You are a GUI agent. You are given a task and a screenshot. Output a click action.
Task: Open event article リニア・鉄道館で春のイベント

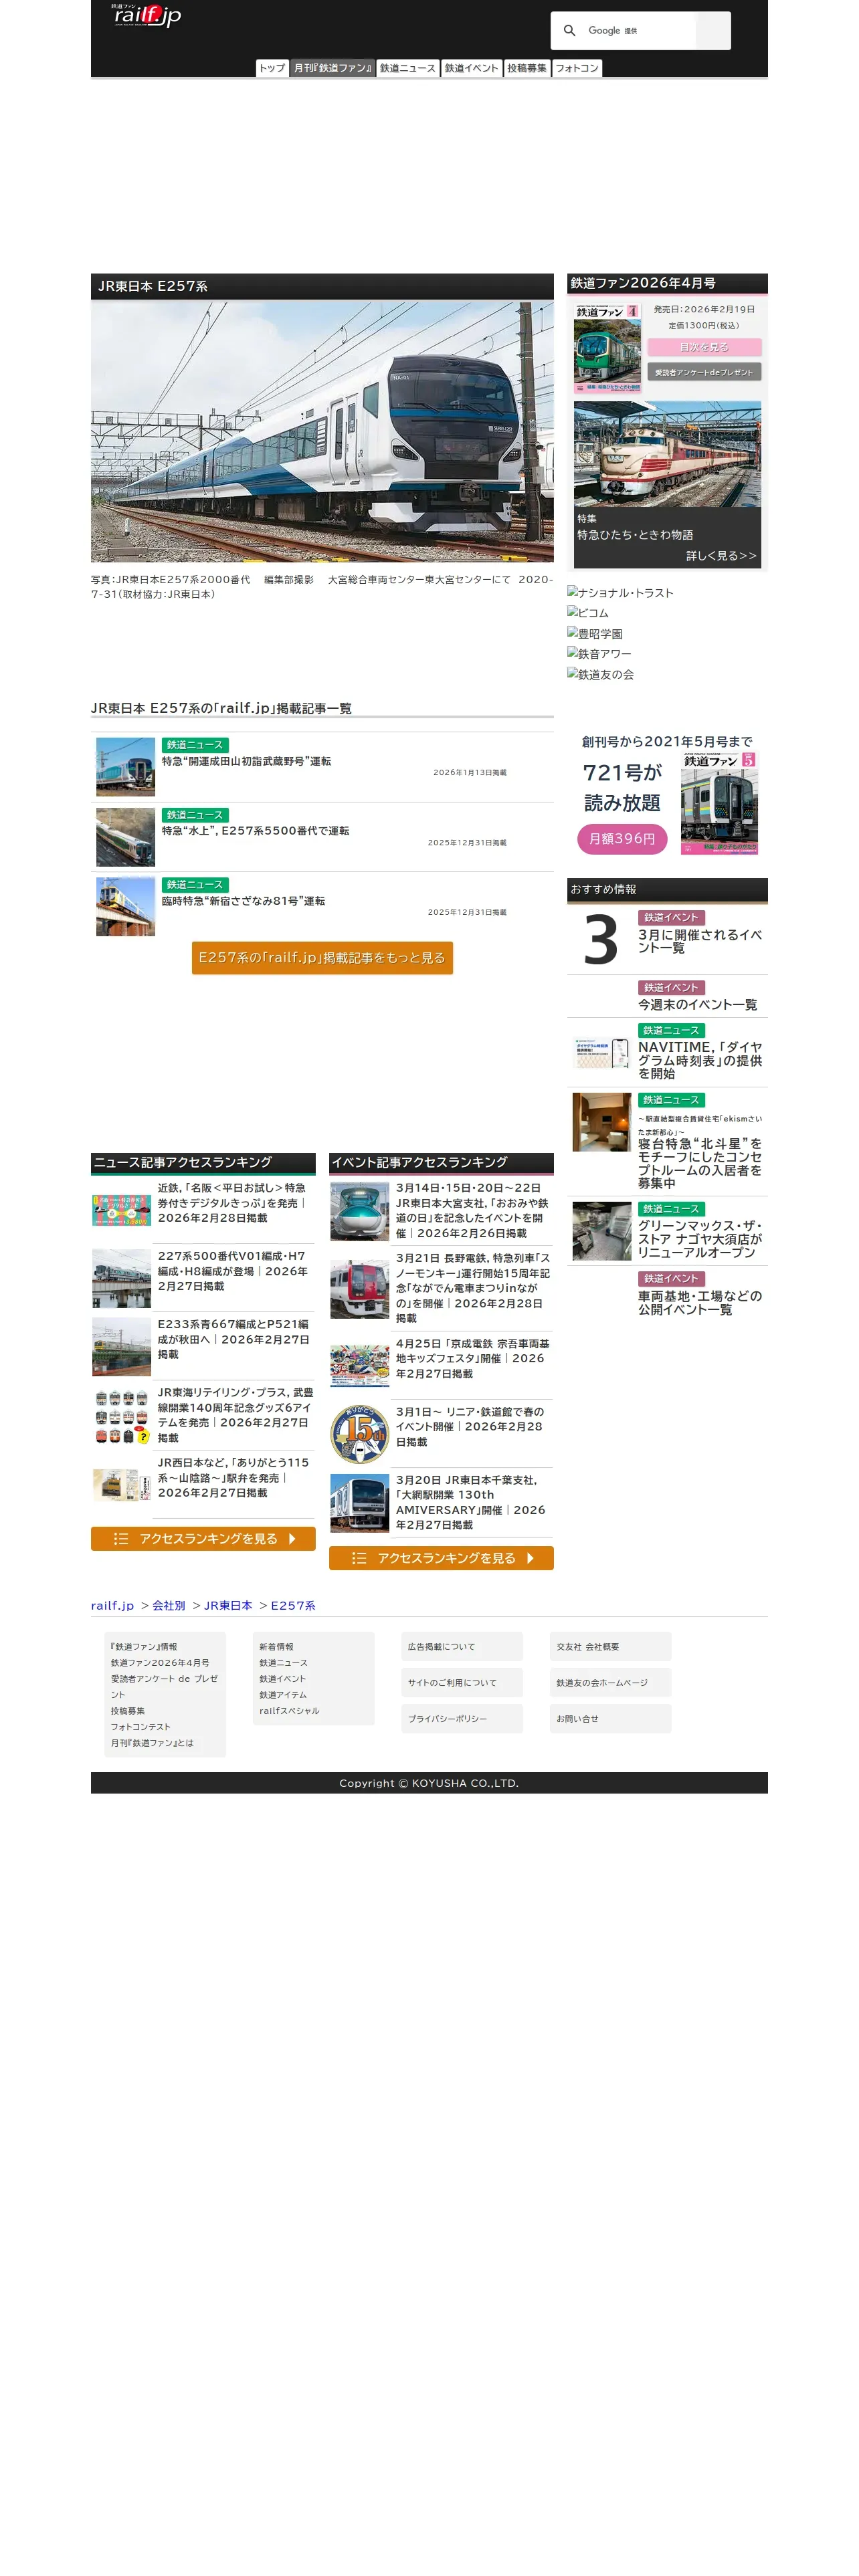coord(470,1427)
